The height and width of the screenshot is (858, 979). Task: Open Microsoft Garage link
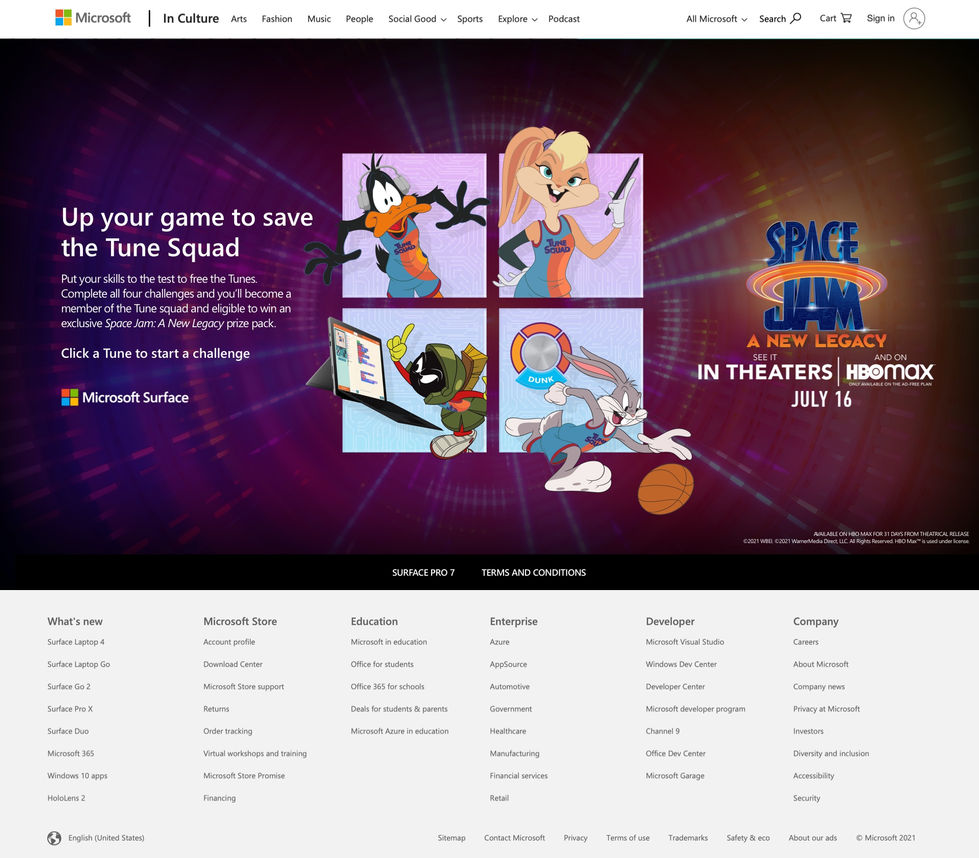(x=675, y=776)
